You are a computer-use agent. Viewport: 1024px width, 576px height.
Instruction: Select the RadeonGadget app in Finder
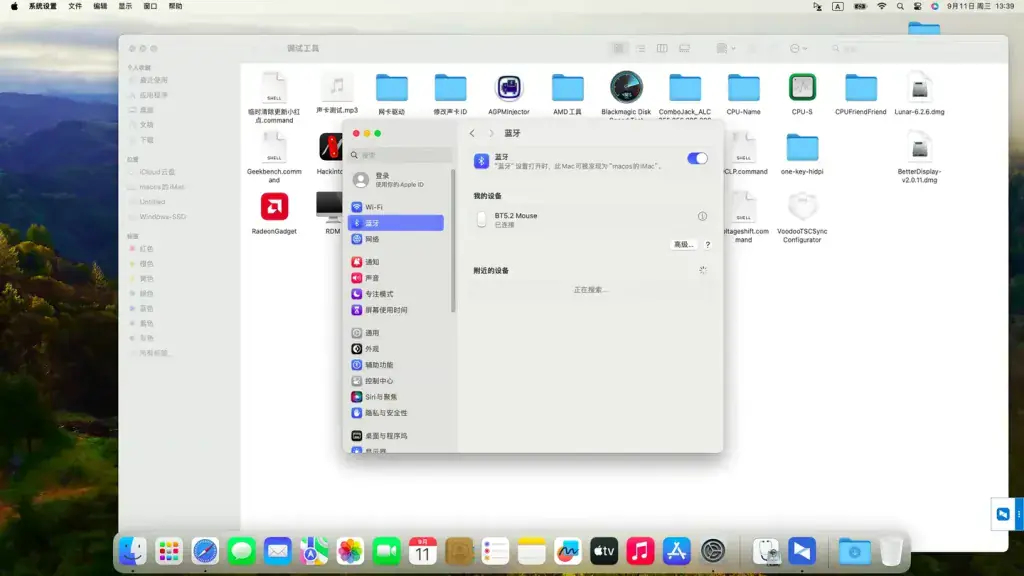pyautogui.click(x=274, y=207)
